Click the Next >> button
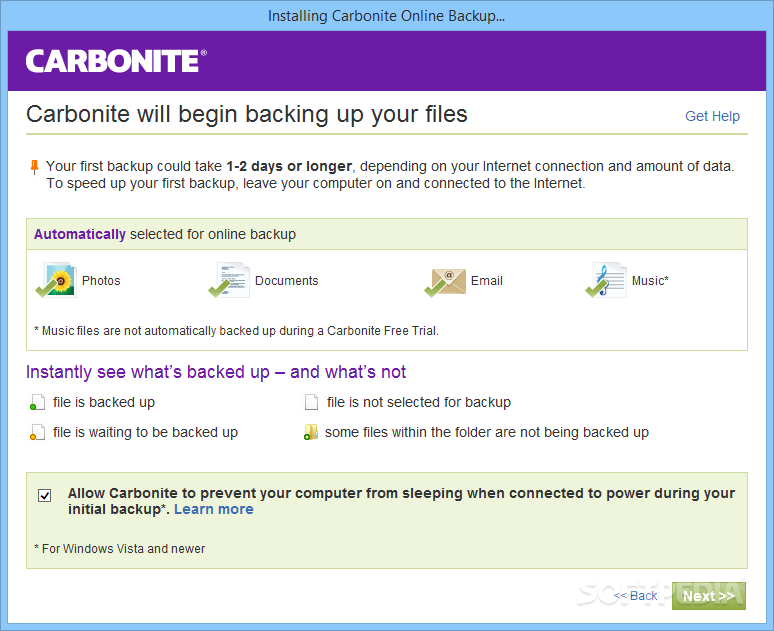Screen dimensions: 774x631 [x=709, y=596]
